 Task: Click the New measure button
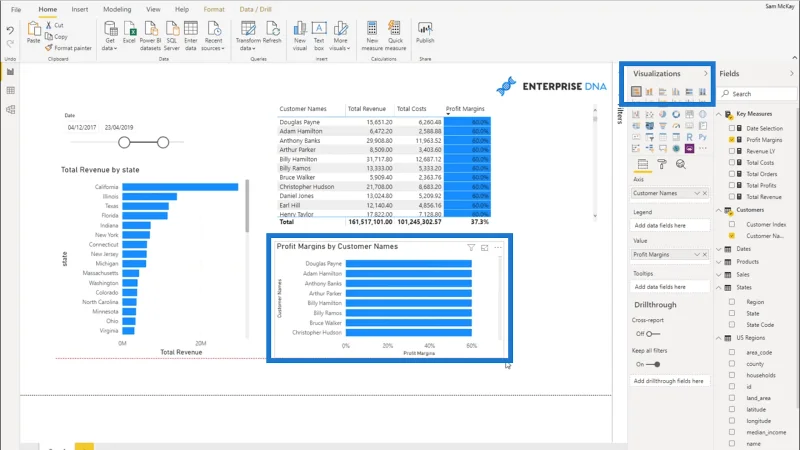click(372, 36)
